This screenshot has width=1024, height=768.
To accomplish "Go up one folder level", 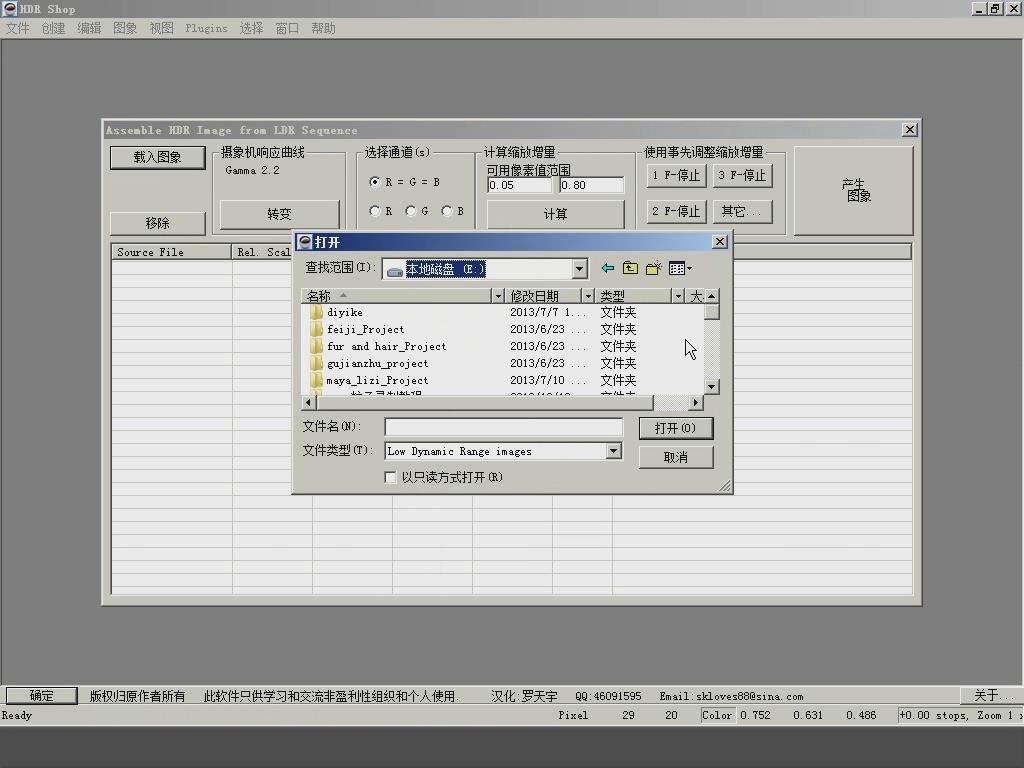I will (x=630, y=268).
